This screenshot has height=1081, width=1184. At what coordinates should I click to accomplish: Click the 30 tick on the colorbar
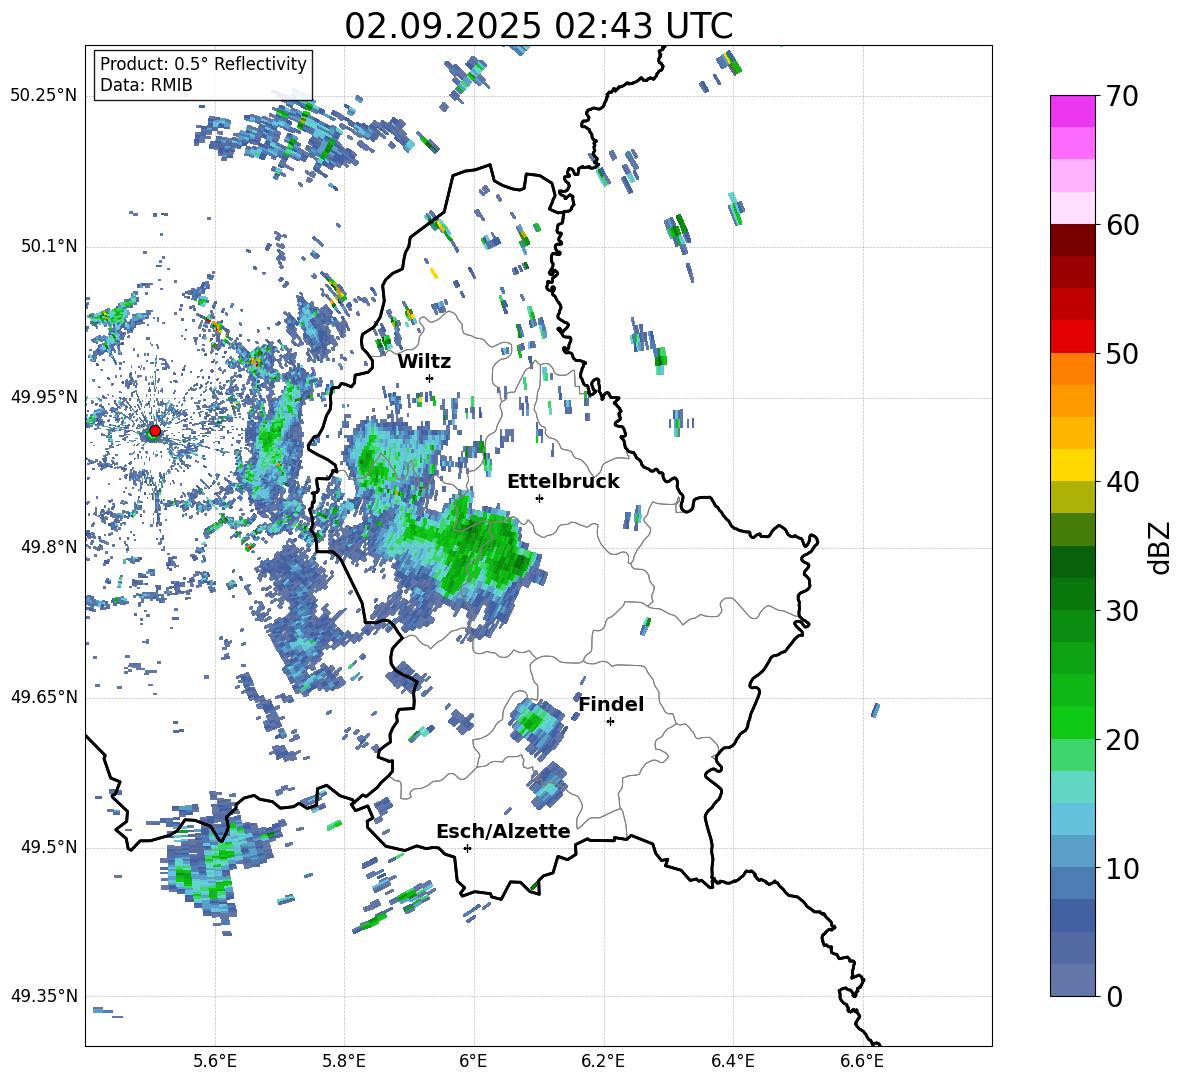pyautogui.click(x=1121, y=611)
